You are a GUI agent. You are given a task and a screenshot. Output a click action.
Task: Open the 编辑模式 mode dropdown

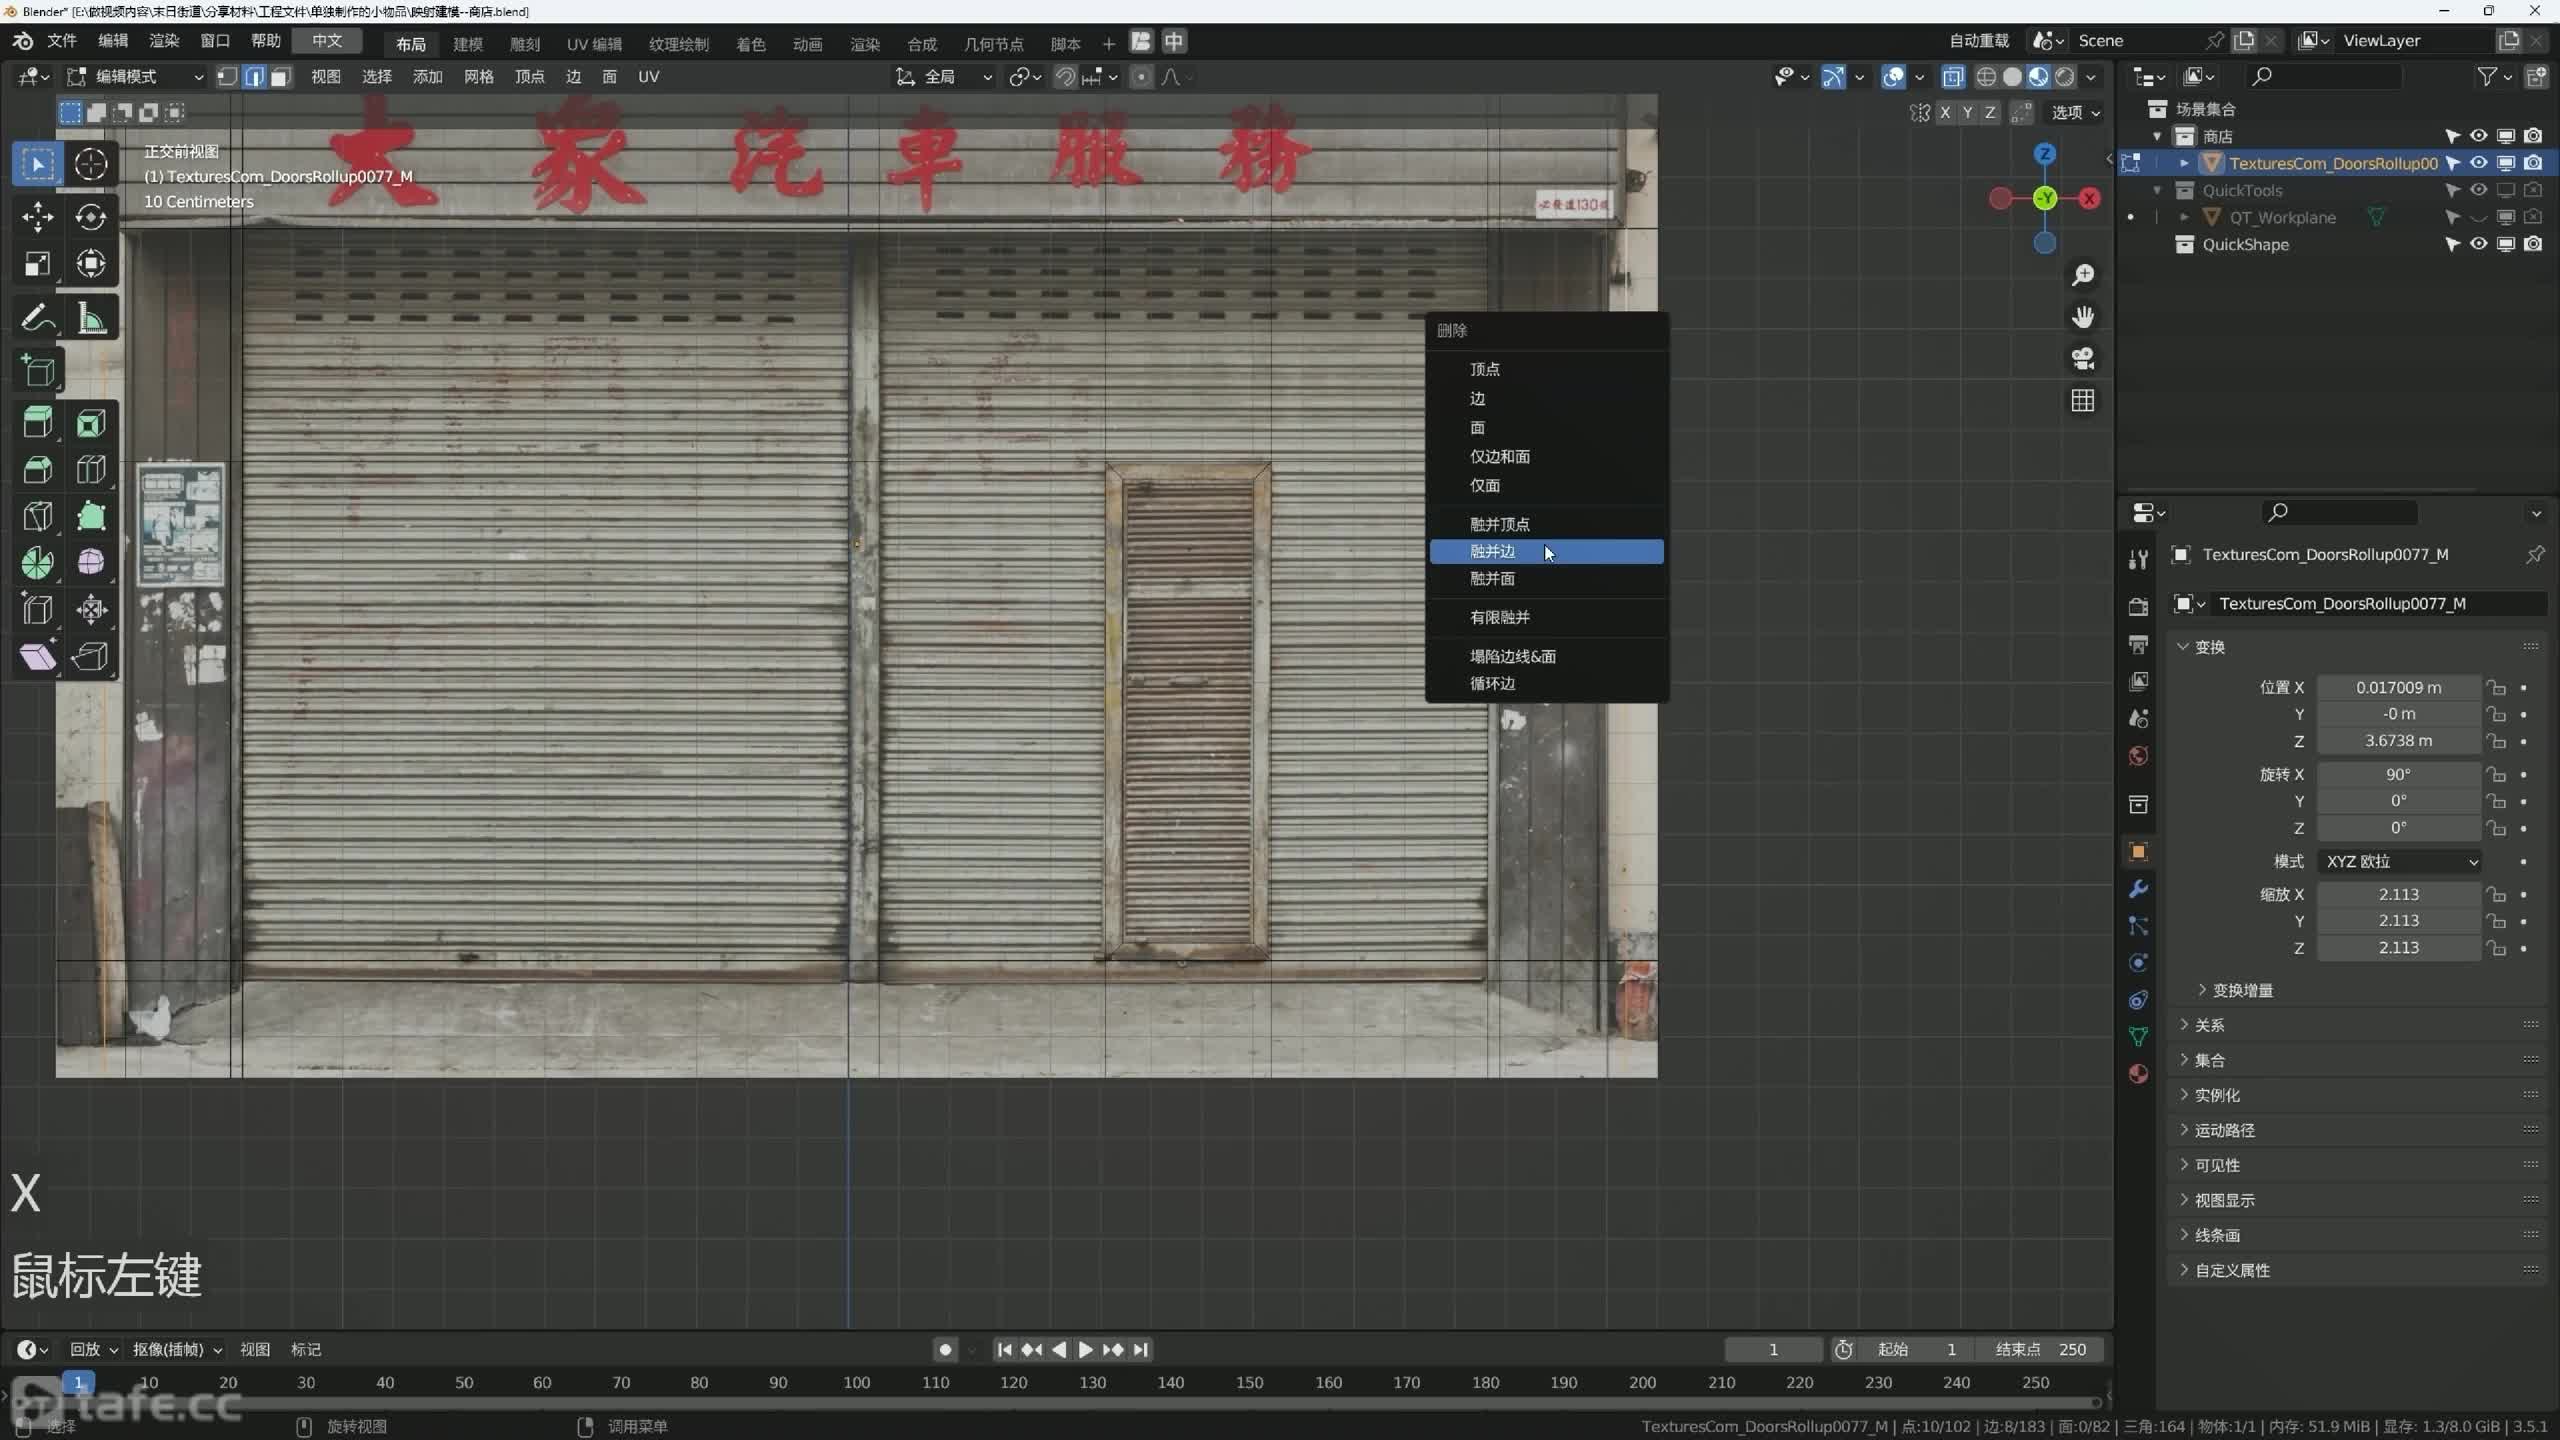click(135, 77)
